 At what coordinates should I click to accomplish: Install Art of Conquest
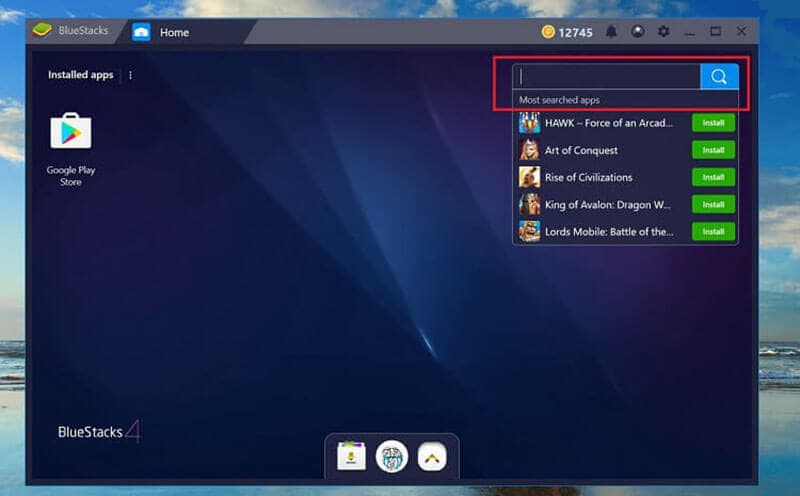(713, 150)
